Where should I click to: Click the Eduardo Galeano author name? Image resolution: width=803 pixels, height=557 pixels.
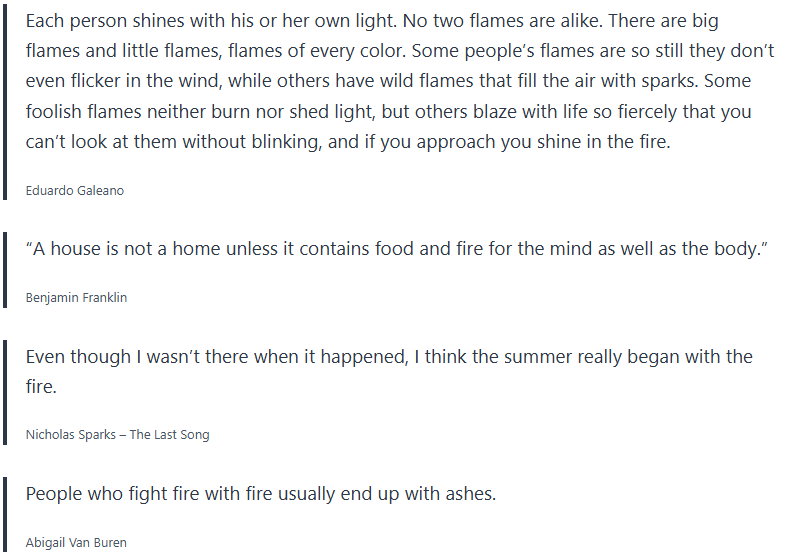75,190
